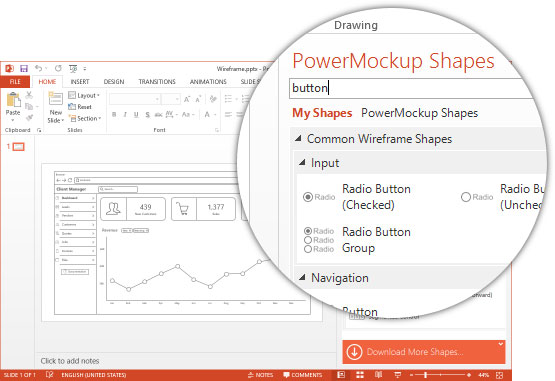Select the Radio Button (Unchecked) shape
The height and width of the screenshot is (381, 555).
pos(503,197)
